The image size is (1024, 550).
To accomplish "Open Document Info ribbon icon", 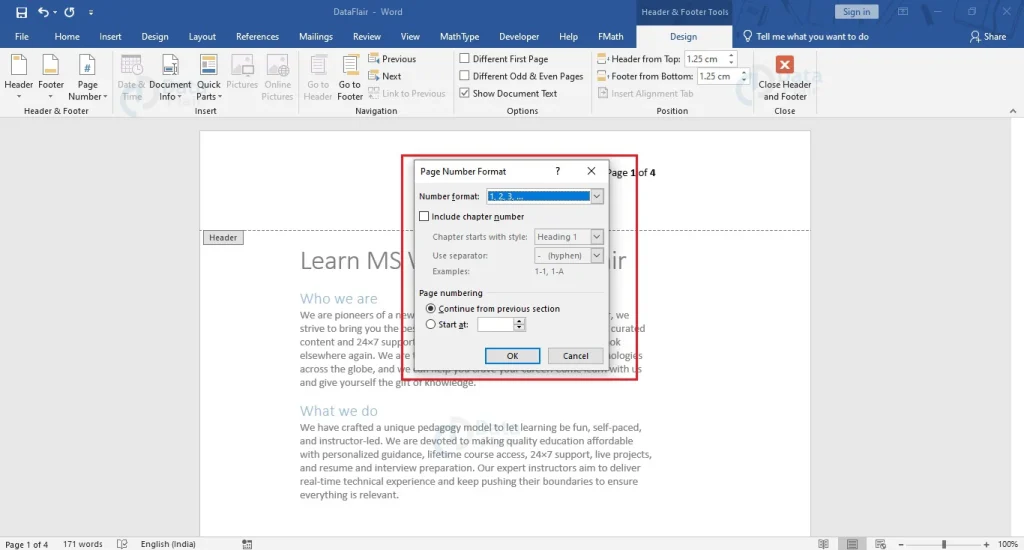I will [170, 66].
